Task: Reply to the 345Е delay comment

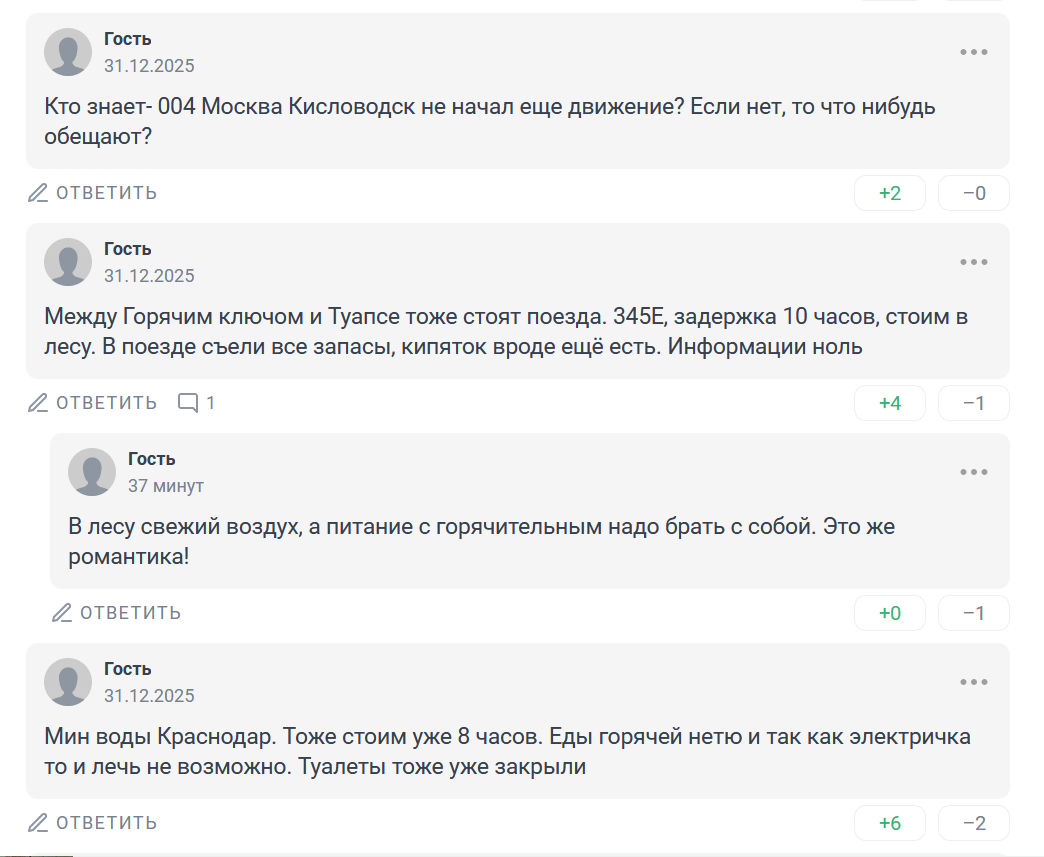Action: pos(93,403)
